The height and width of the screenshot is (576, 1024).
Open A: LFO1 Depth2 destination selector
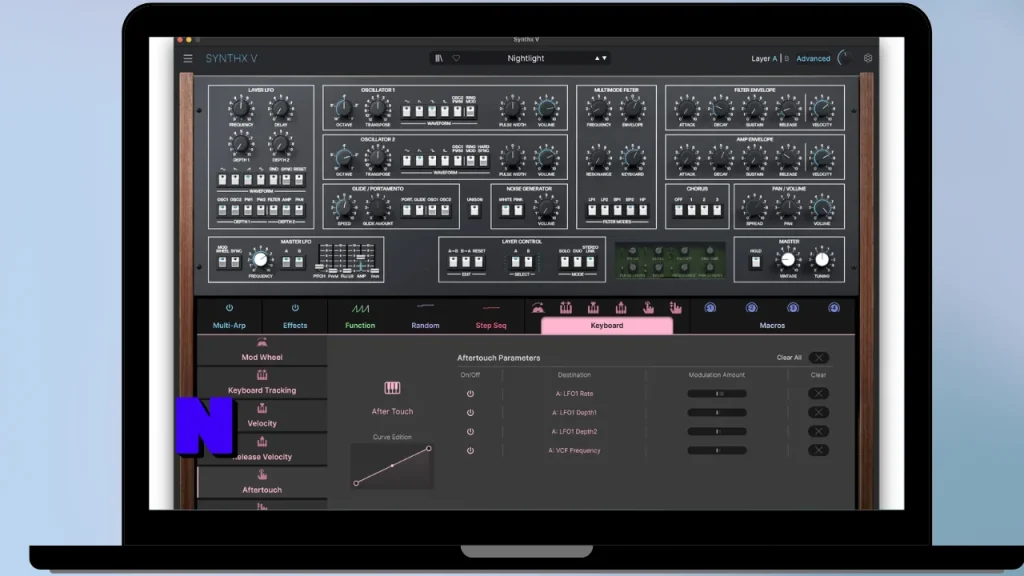574,432
